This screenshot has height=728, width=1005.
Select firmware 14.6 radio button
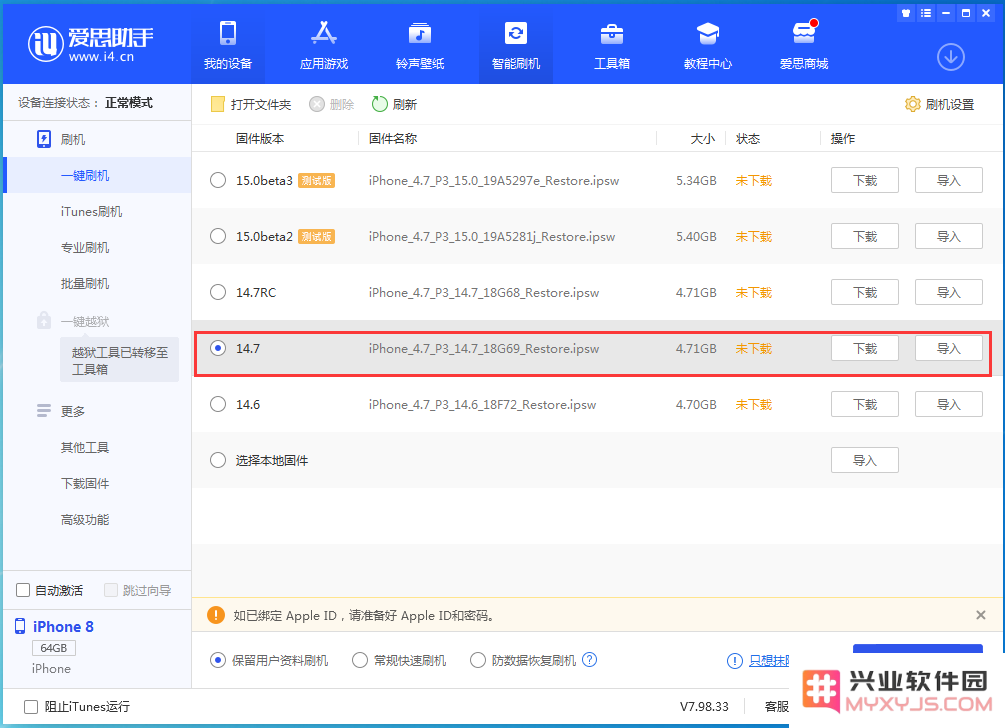tap(218, 404)
